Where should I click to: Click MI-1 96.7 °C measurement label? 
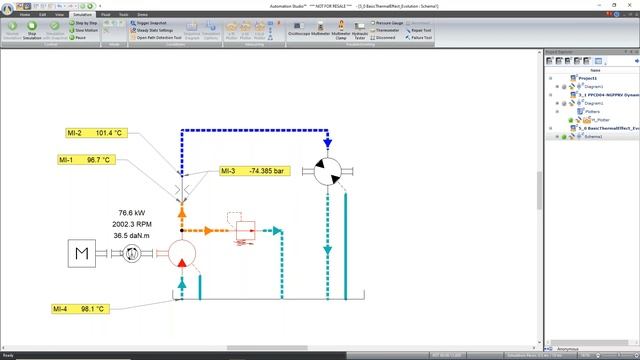click(x=87, y=160)
